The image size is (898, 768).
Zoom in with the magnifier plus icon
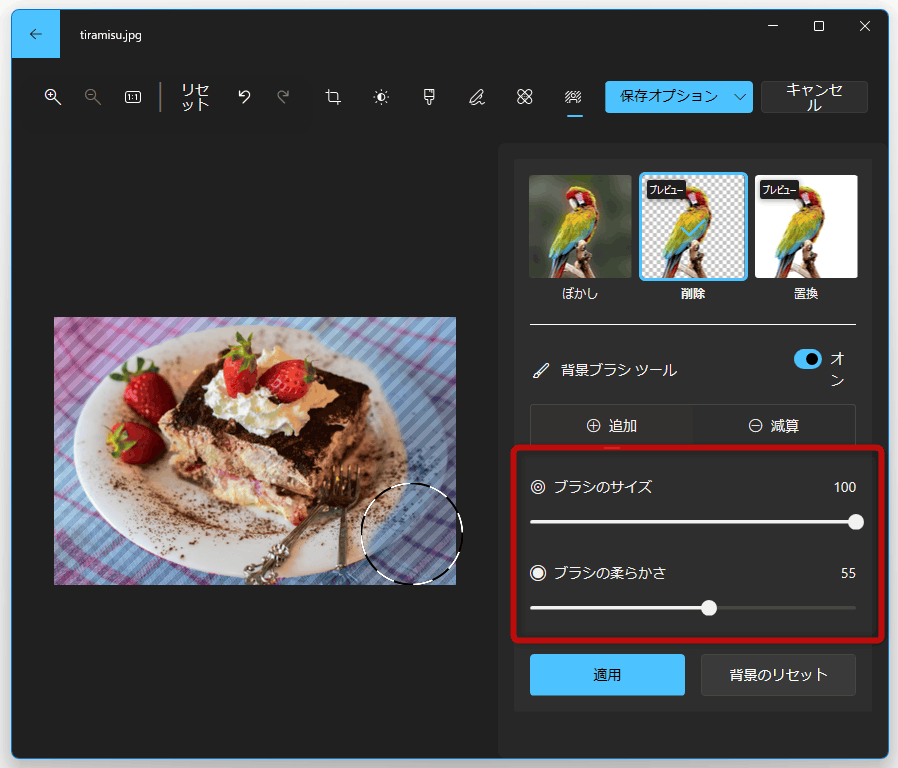click(x=53, y=97)
